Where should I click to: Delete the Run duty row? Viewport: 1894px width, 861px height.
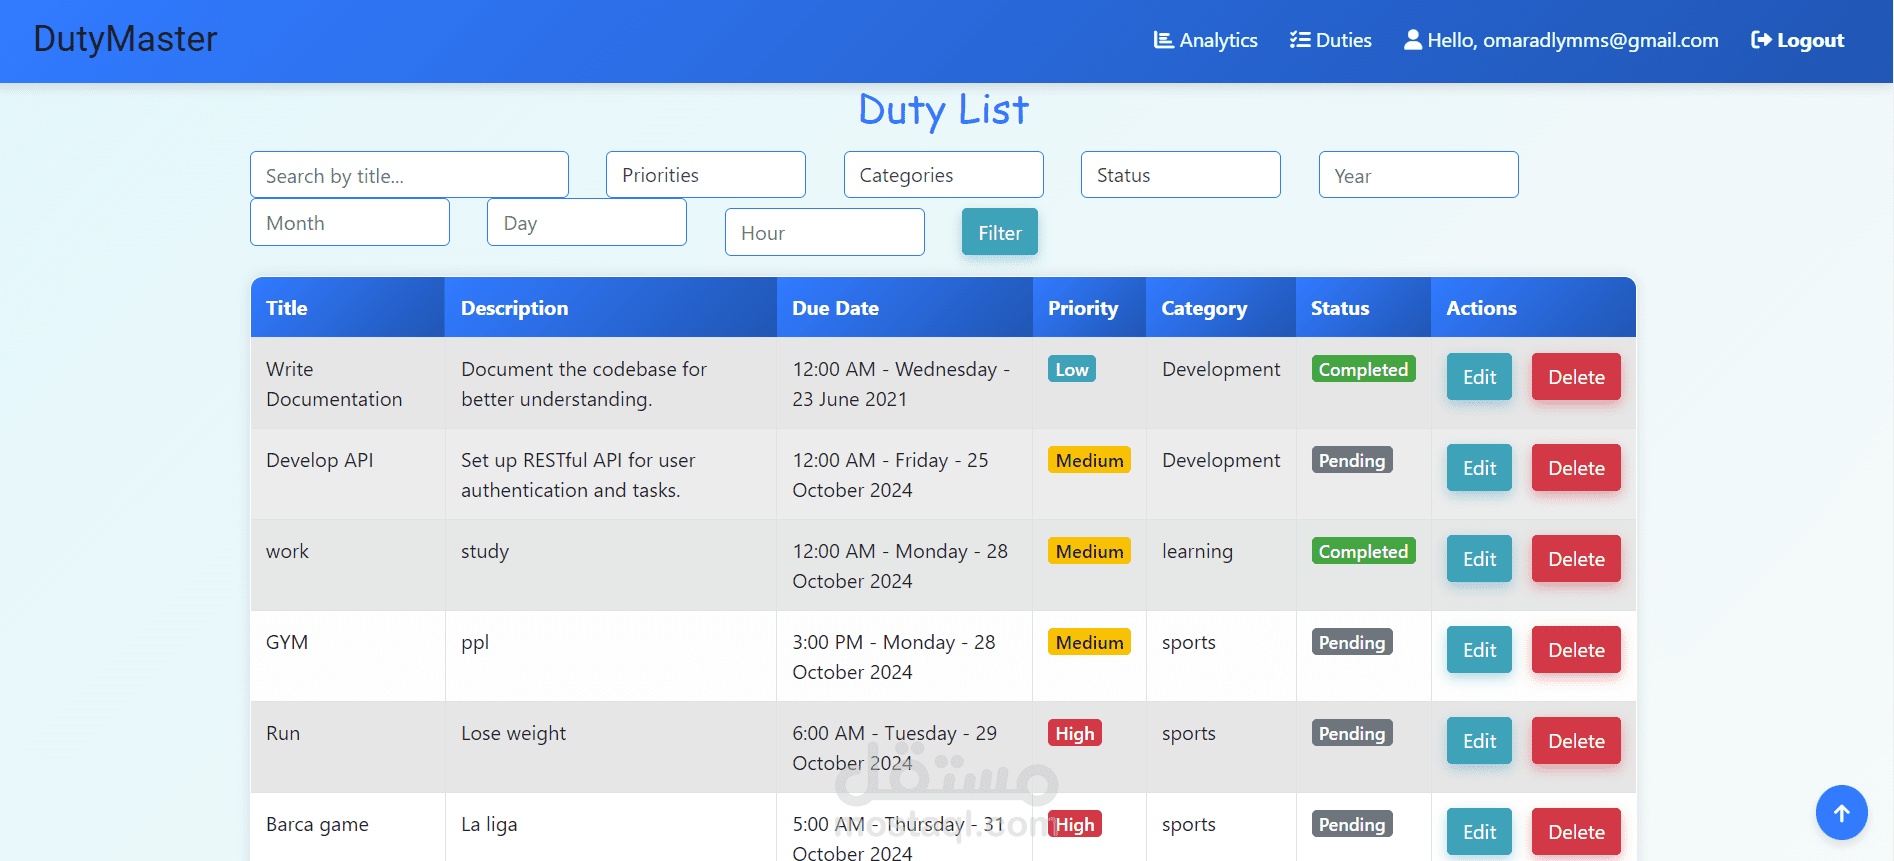point(1576,741)
